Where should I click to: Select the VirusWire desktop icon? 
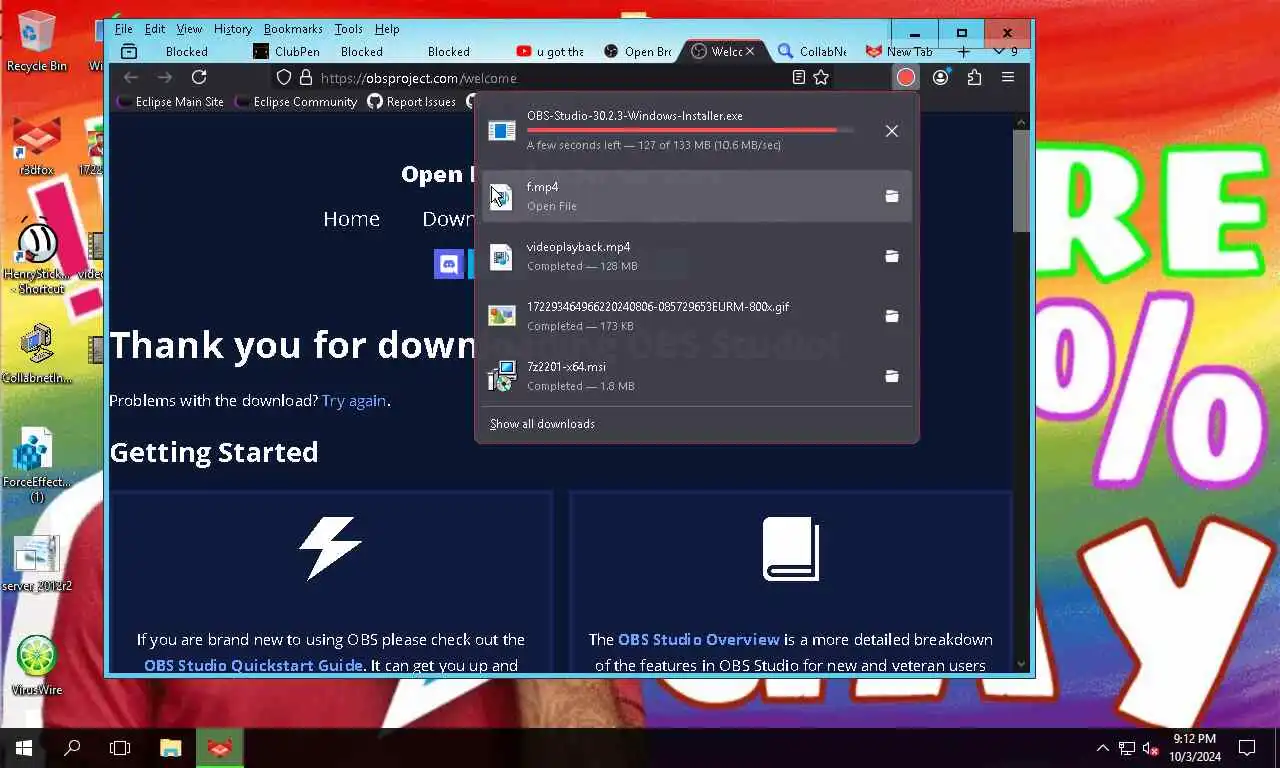[37, 665]
